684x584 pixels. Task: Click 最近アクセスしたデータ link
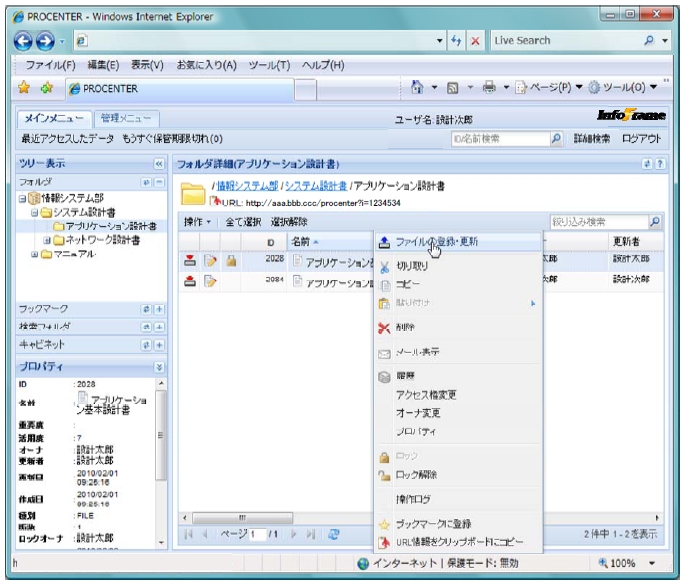[x=68, y=139]
